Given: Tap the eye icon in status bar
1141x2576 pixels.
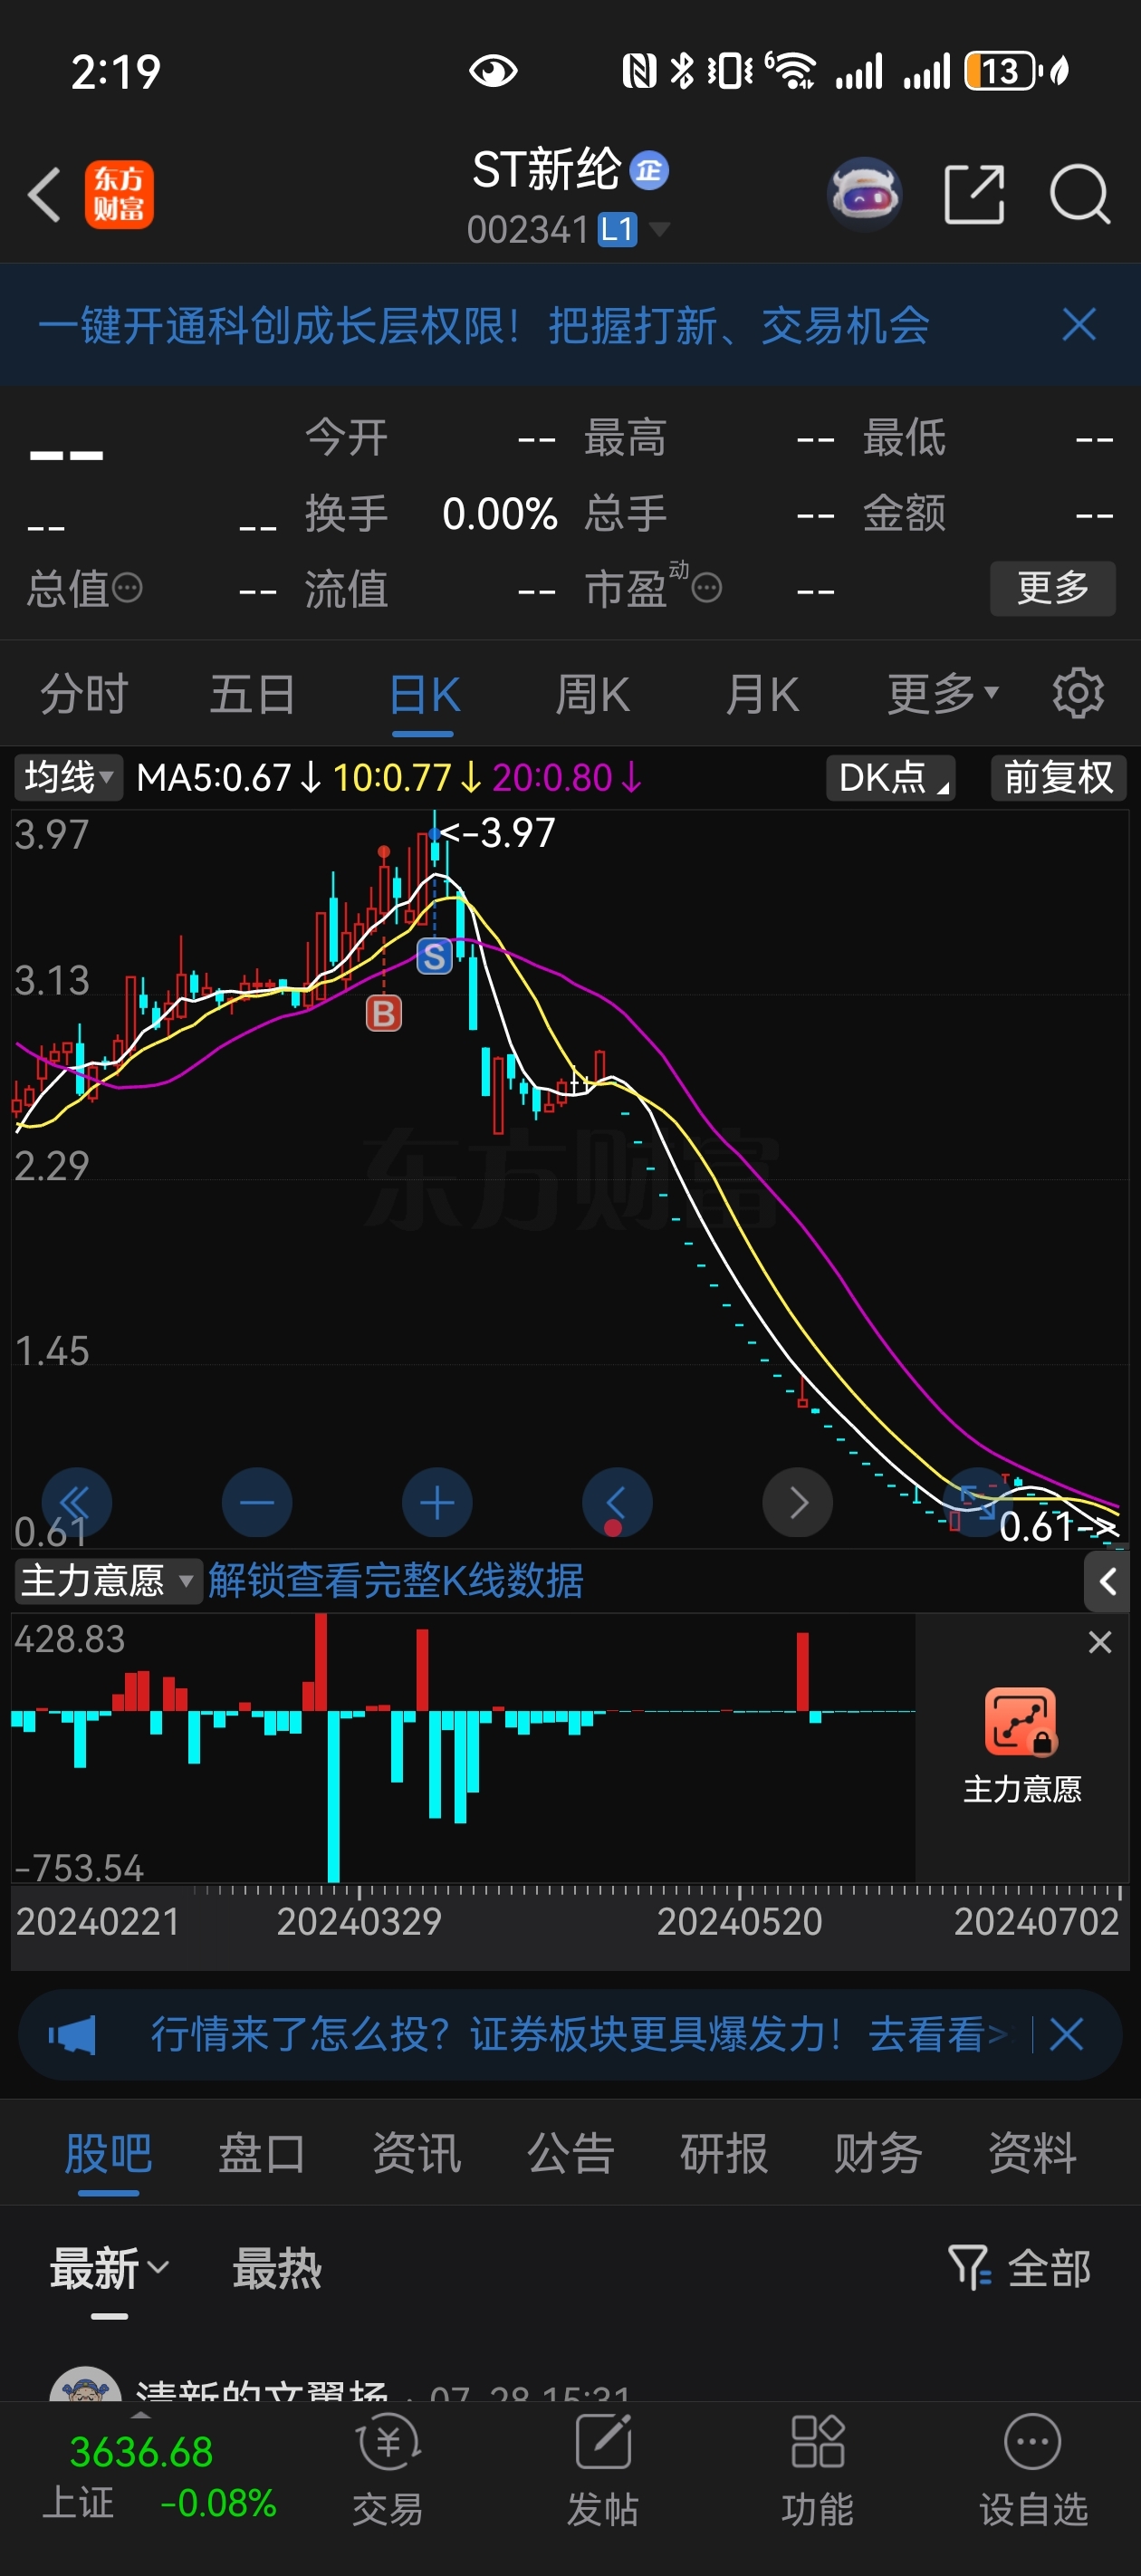Looking at the screenshot, I should (493, 71).
